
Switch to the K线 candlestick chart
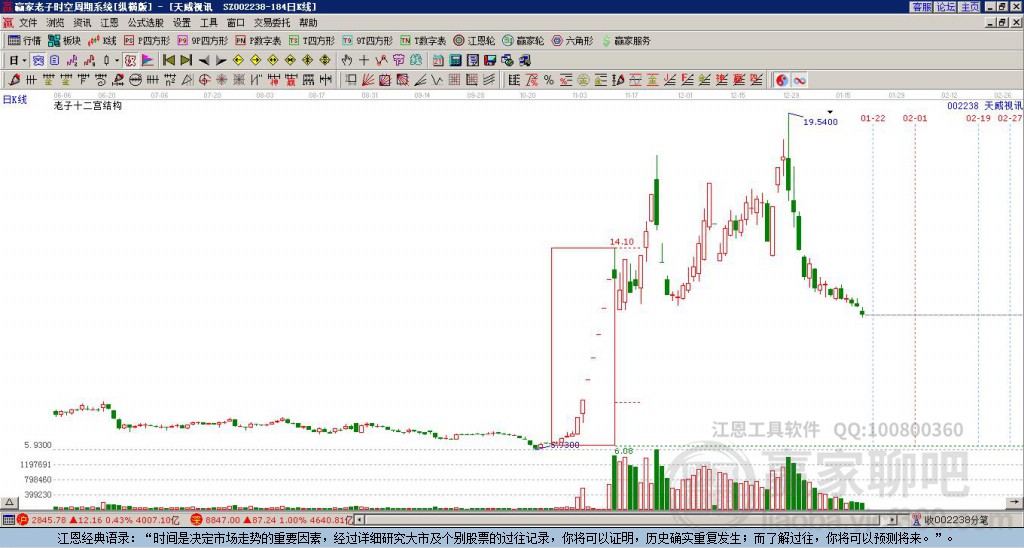[102, 40]
